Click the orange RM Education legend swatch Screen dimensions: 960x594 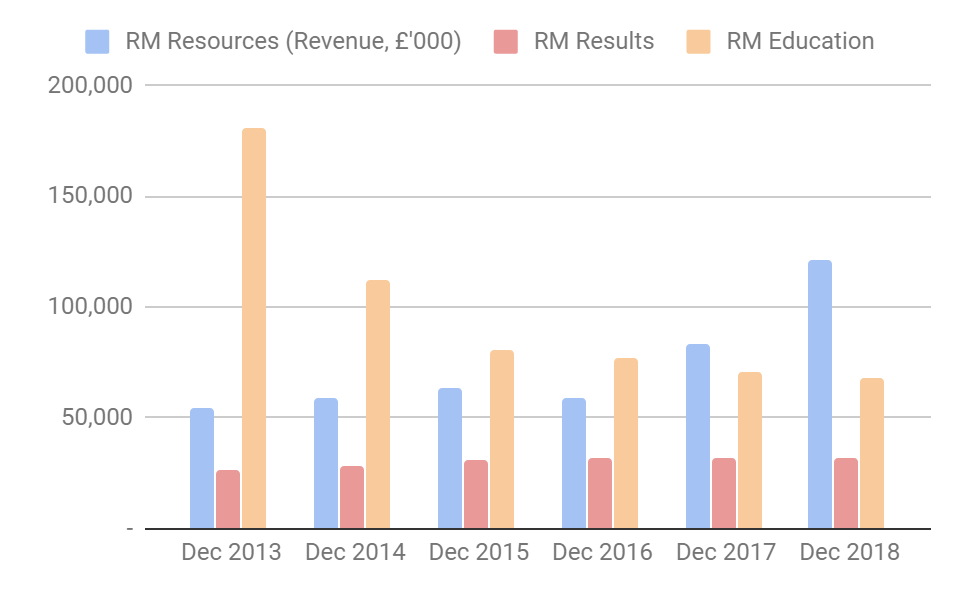coord(699,42)
